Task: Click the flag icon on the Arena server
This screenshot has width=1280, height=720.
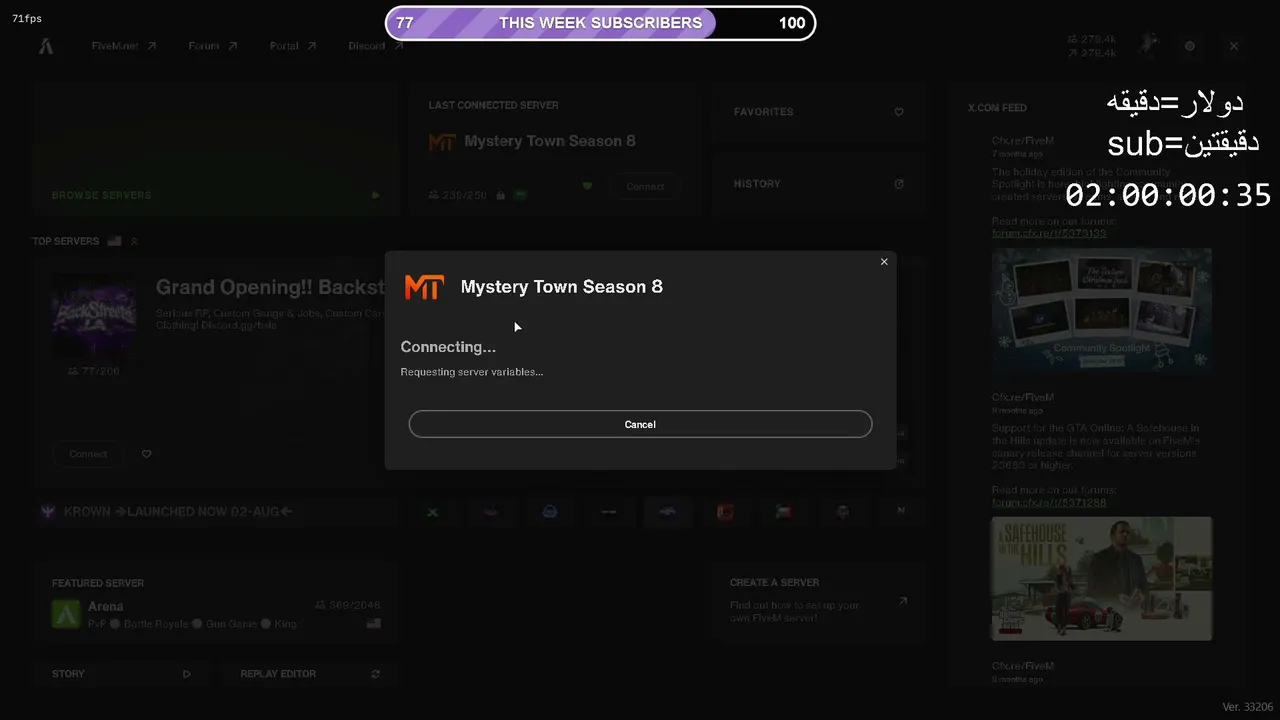Action: coord(373,623)
